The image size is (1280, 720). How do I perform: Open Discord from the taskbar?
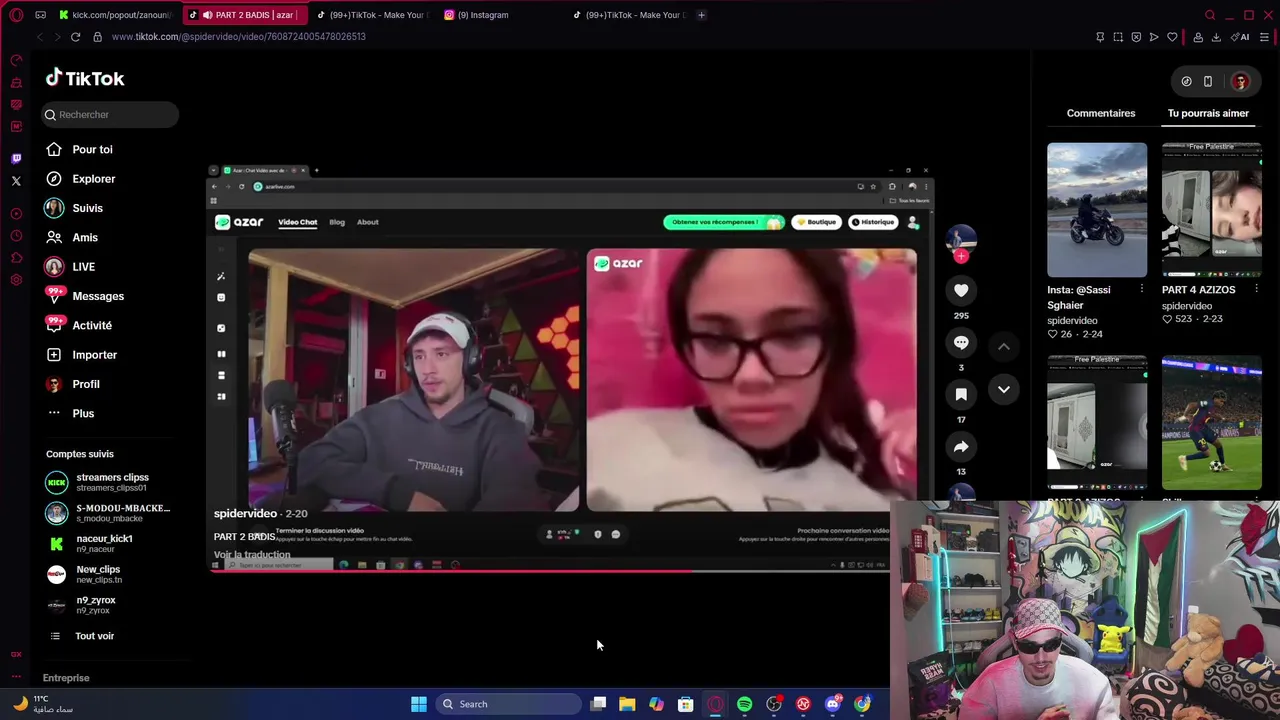click(x=832, y=704)
